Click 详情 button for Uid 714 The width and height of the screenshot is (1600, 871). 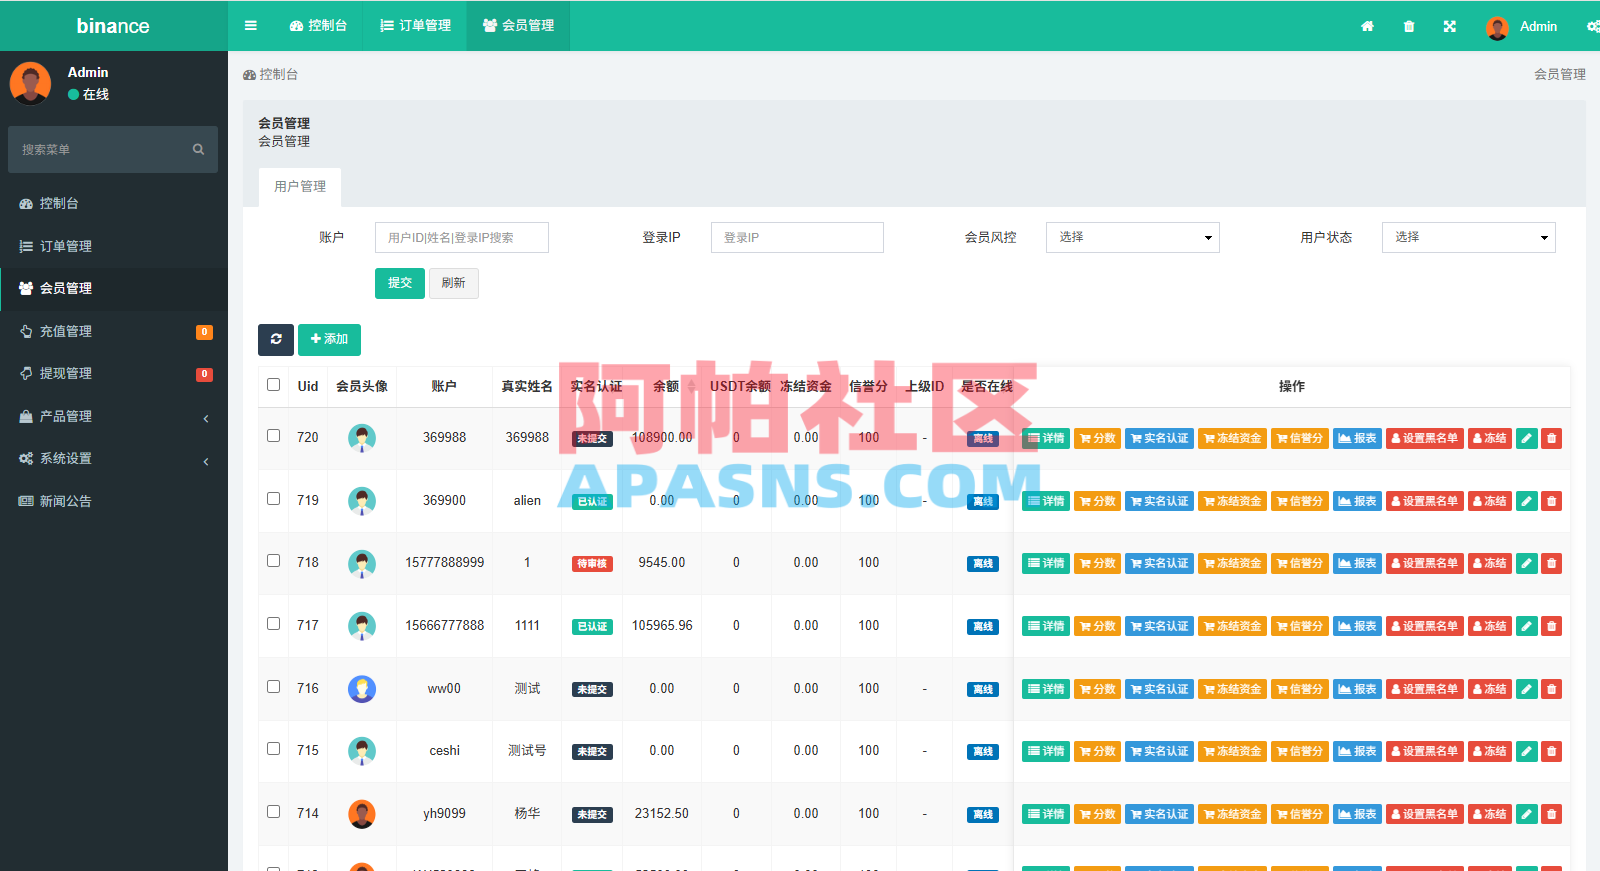(1046, 814)
